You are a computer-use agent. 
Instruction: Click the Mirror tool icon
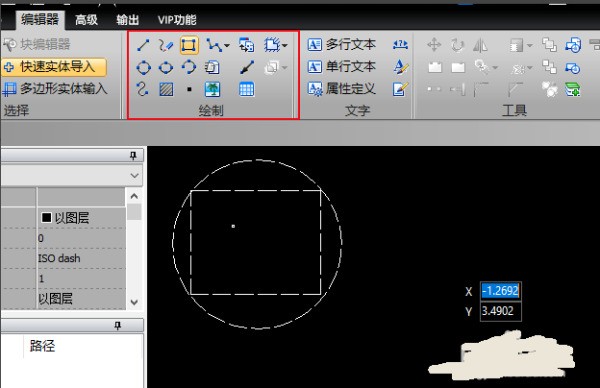pyautogui.click(x=480, y=45)
